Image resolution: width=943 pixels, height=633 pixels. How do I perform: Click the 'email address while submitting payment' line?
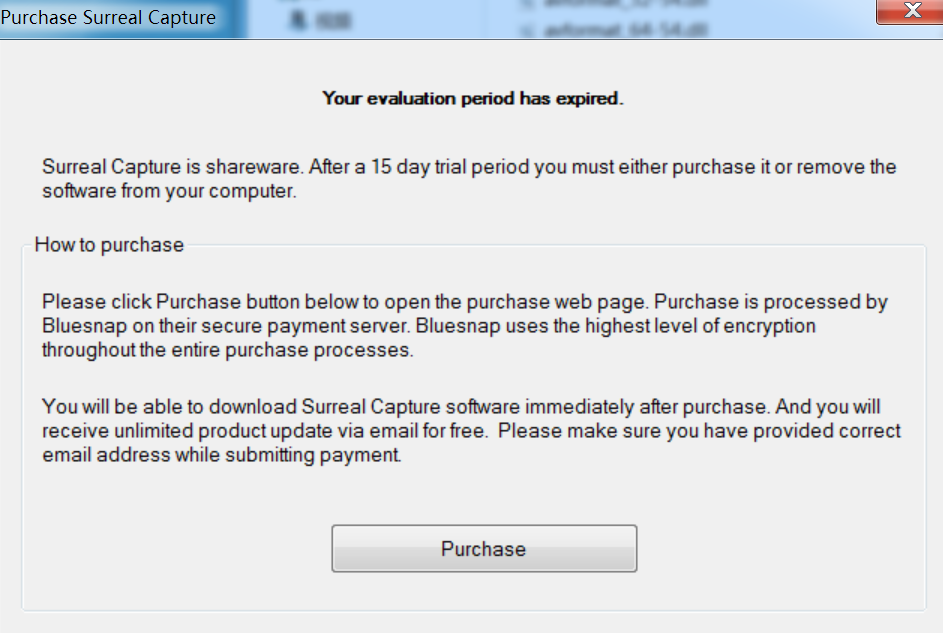pos(222,456)
